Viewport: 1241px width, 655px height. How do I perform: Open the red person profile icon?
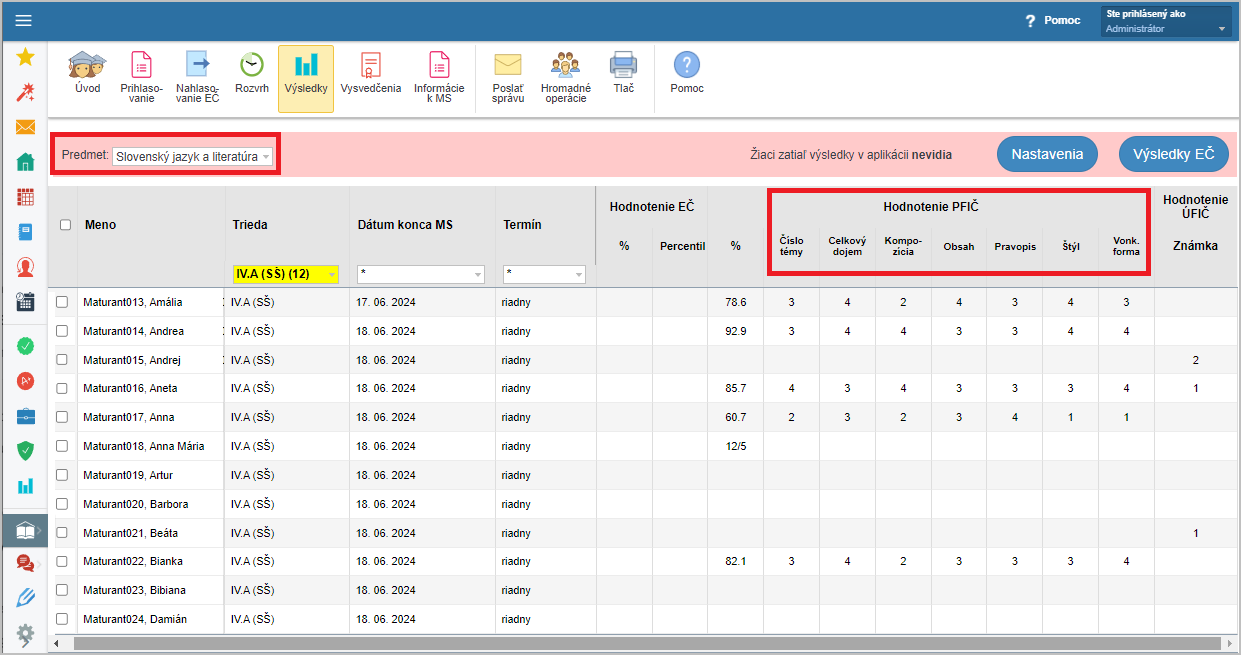26,267
